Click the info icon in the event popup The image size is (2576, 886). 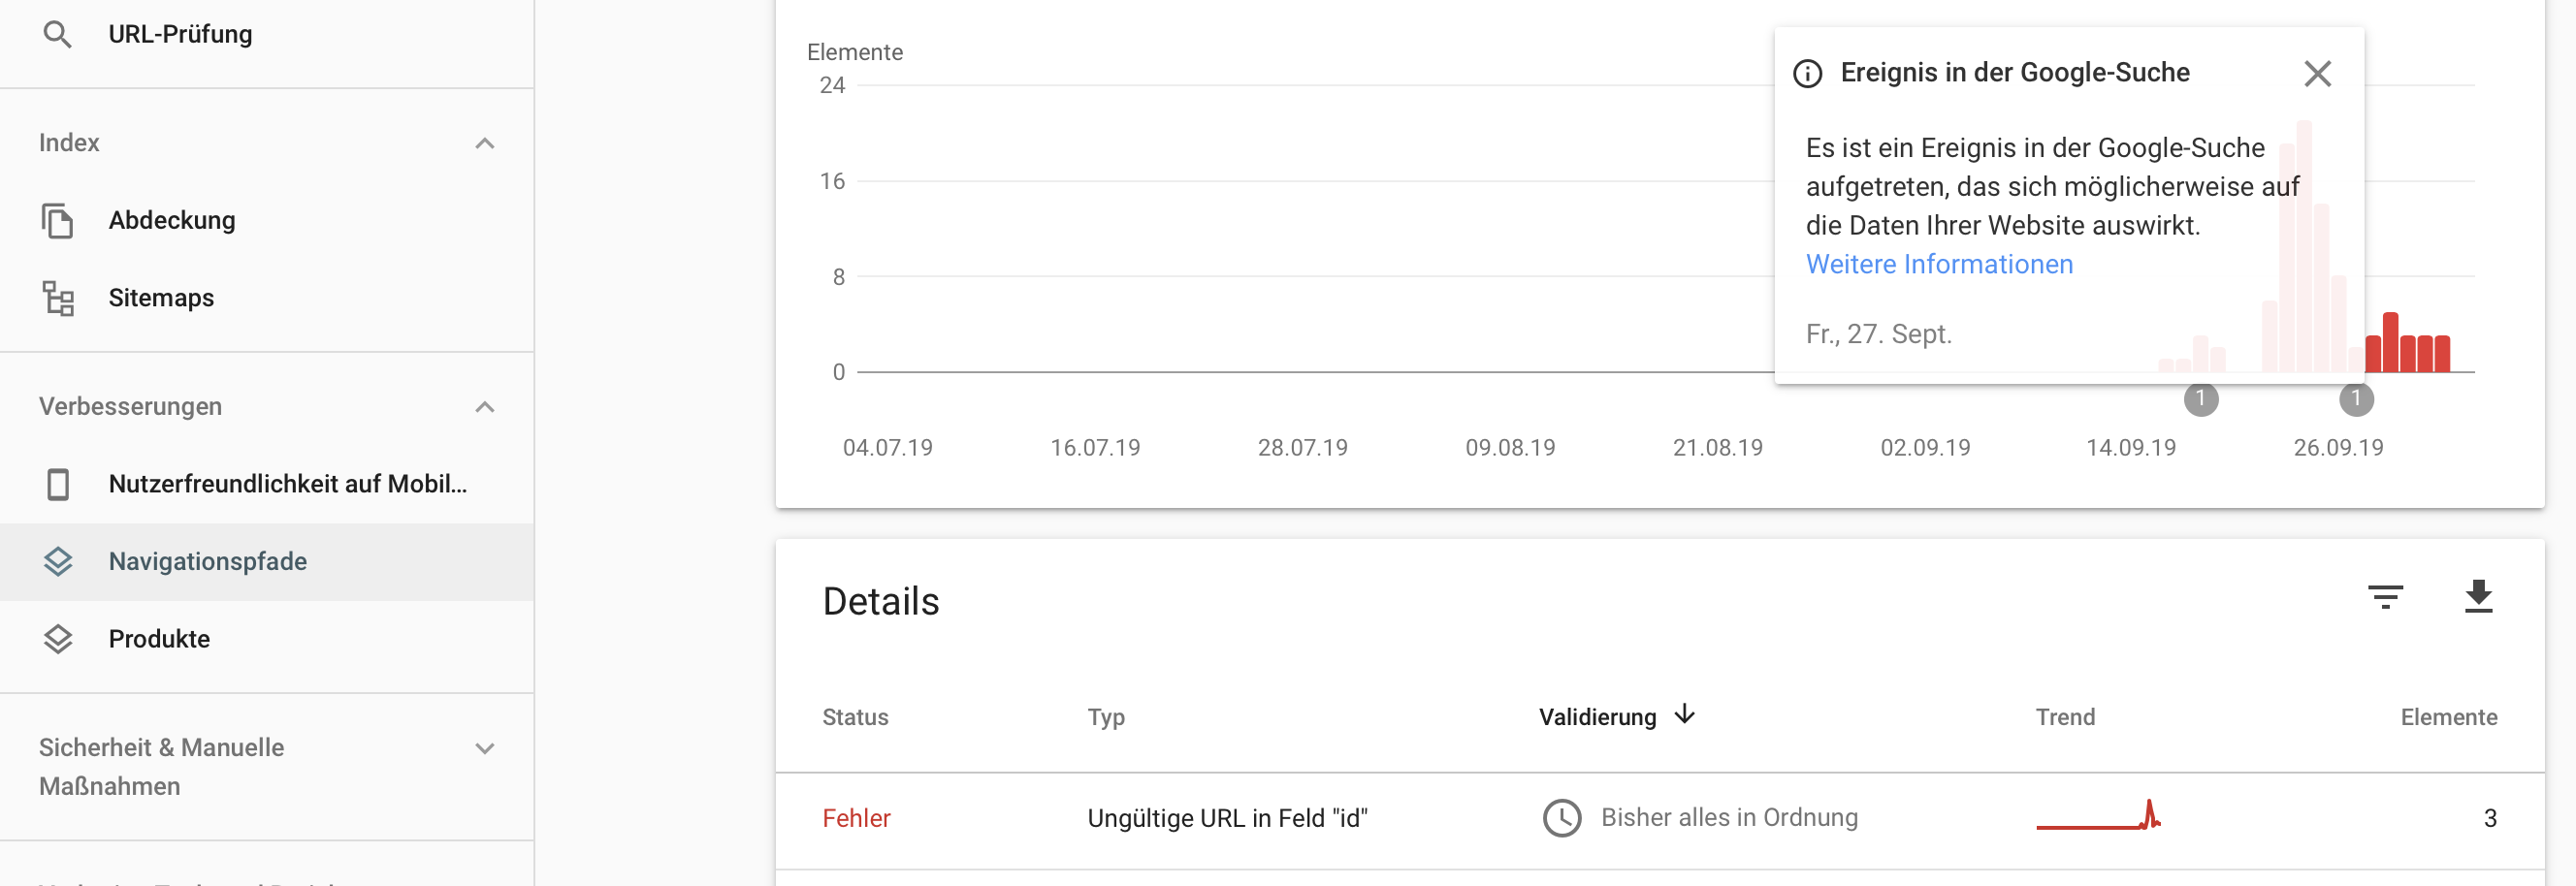coord(1808,74)
